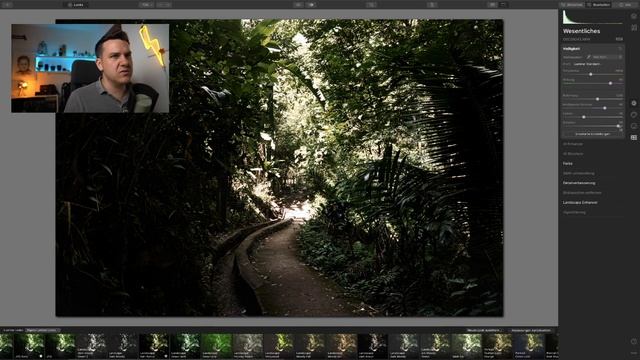The width and height of the screenshot is (640, 360).
Task: Select the Portrait face icon in sidebar
Action: pos(634,126)
